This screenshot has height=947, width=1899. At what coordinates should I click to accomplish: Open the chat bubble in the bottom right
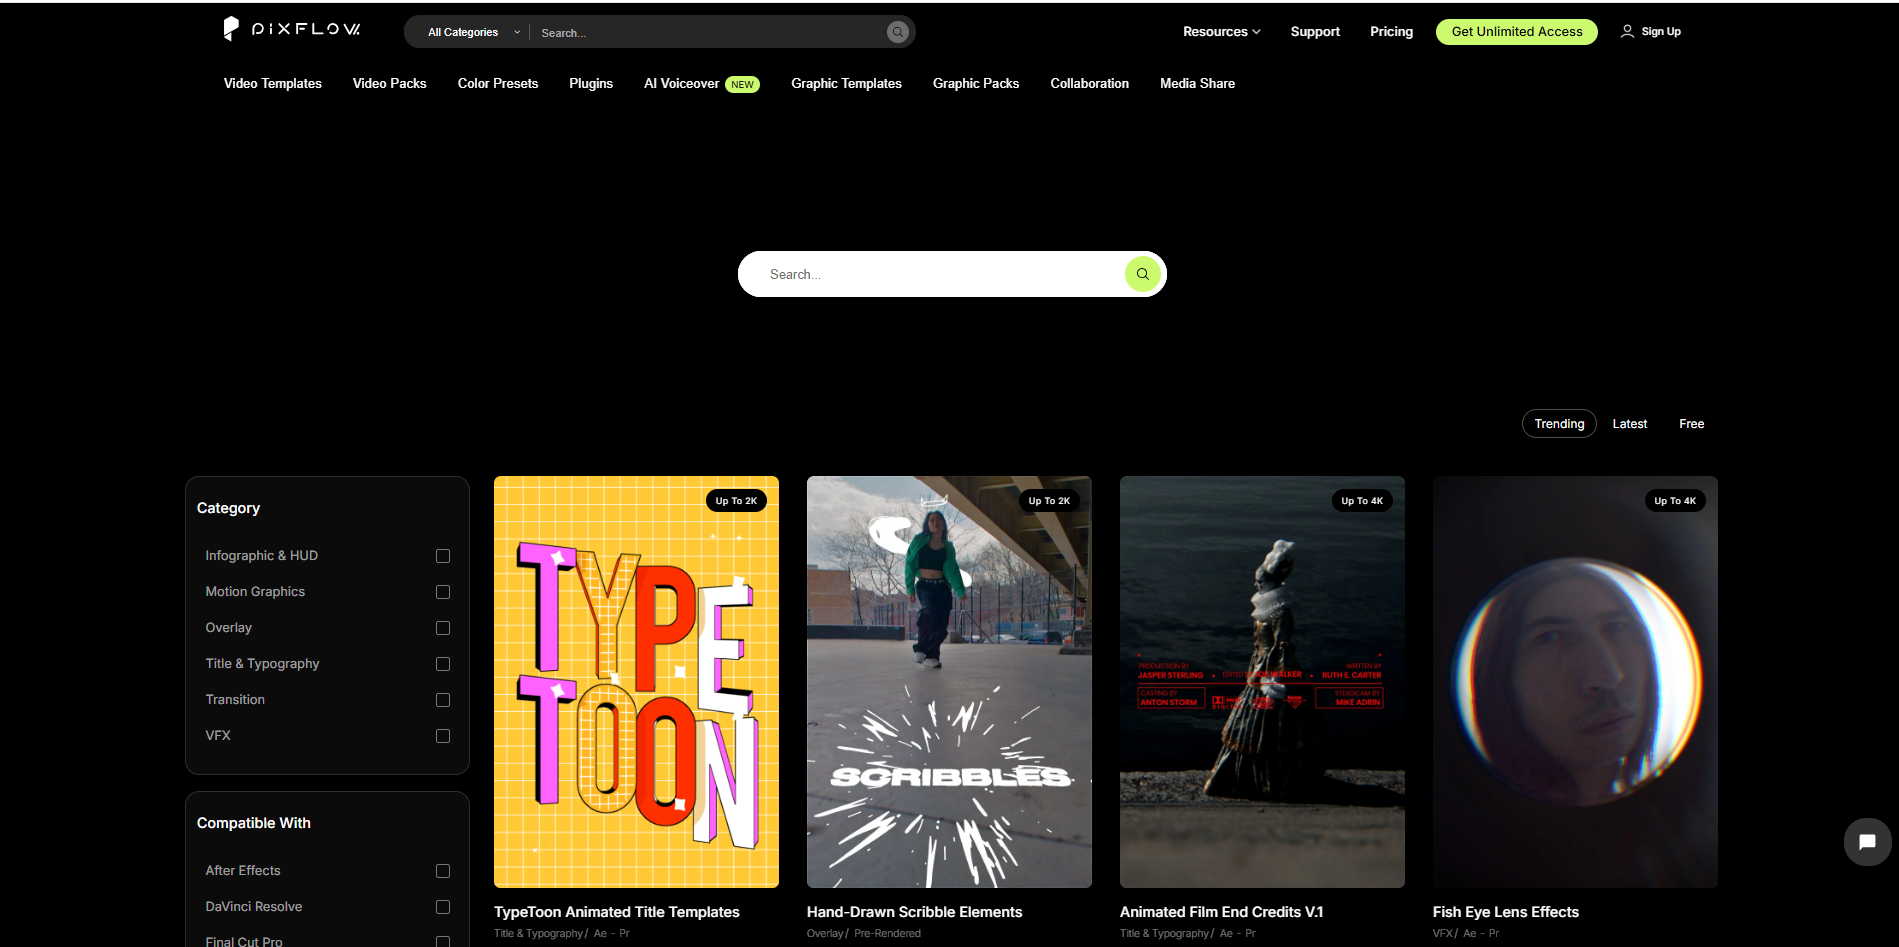[1866, 841]
